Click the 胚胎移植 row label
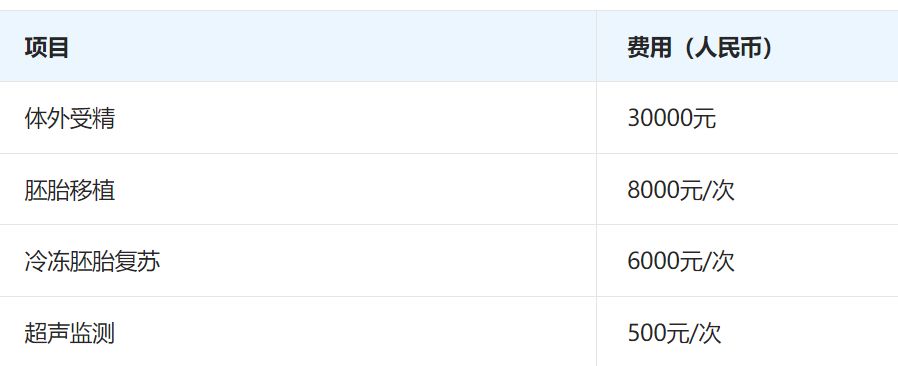This screenshot has width=898, height=366. tap(69, 190)
